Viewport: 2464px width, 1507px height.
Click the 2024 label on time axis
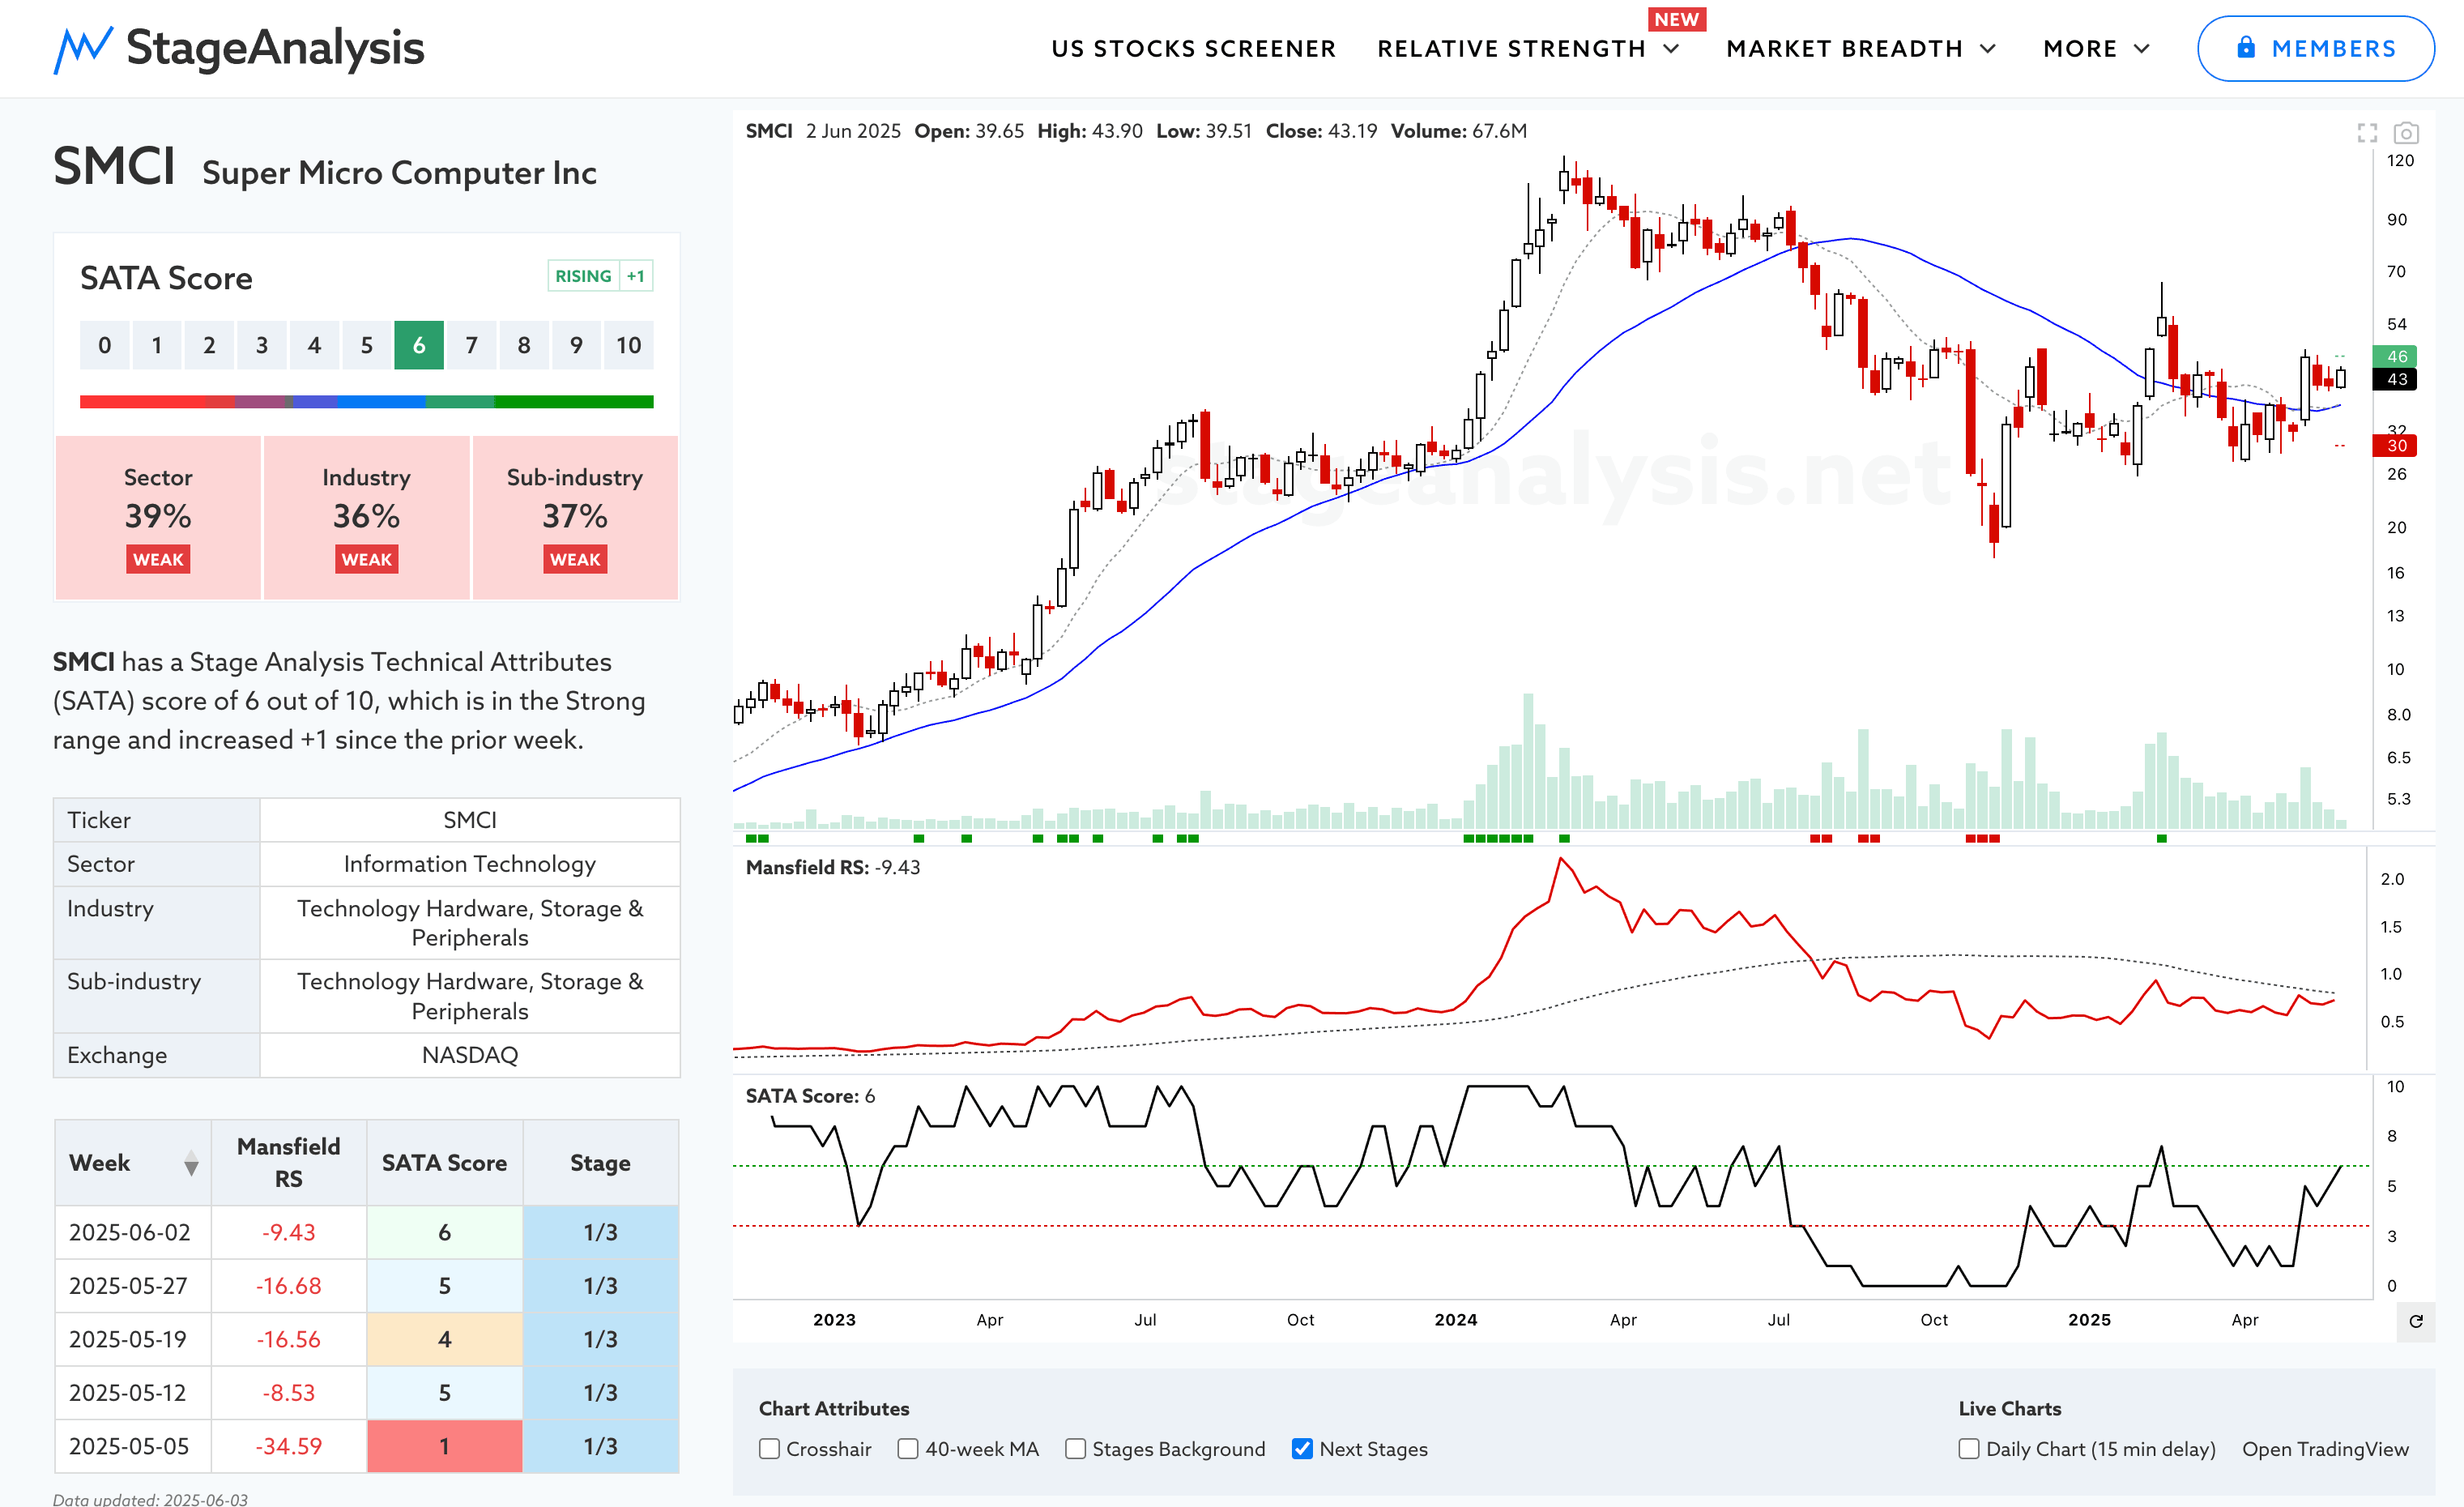pyautogui.click(x=1455, y=1320)
